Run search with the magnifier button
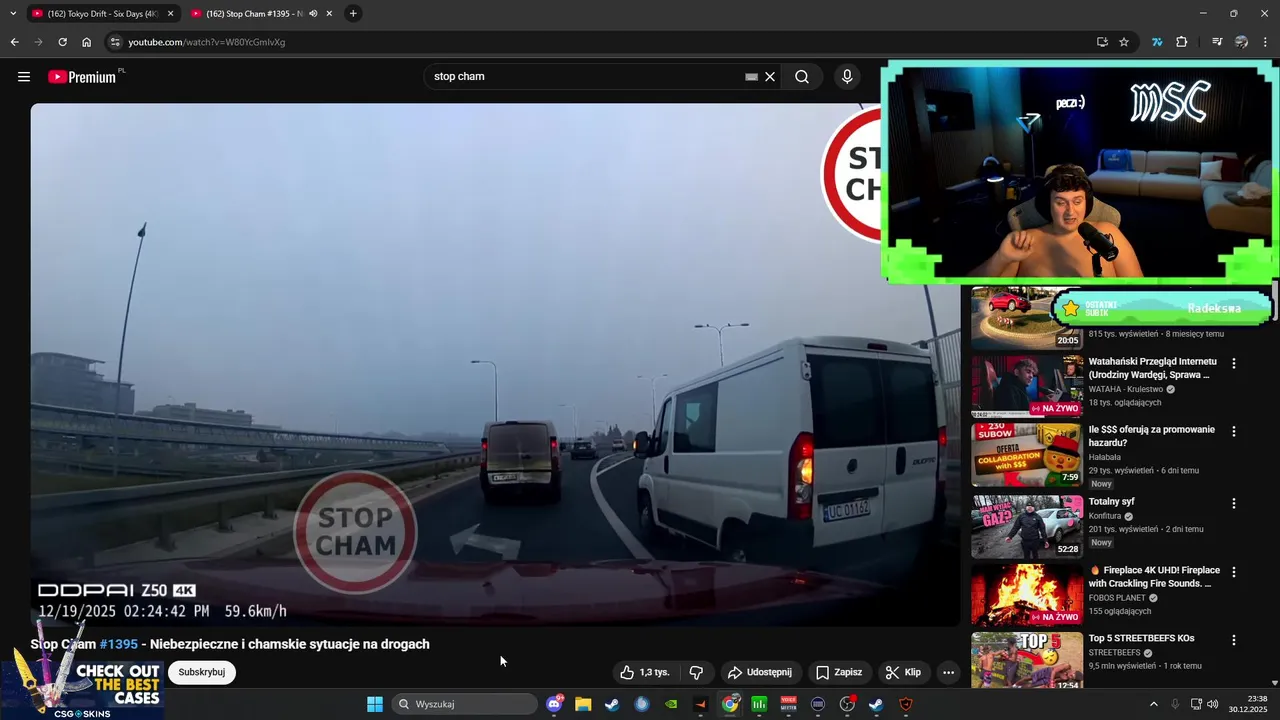Viewport: 1280px width, 720px height. click(x=802, y=77)
